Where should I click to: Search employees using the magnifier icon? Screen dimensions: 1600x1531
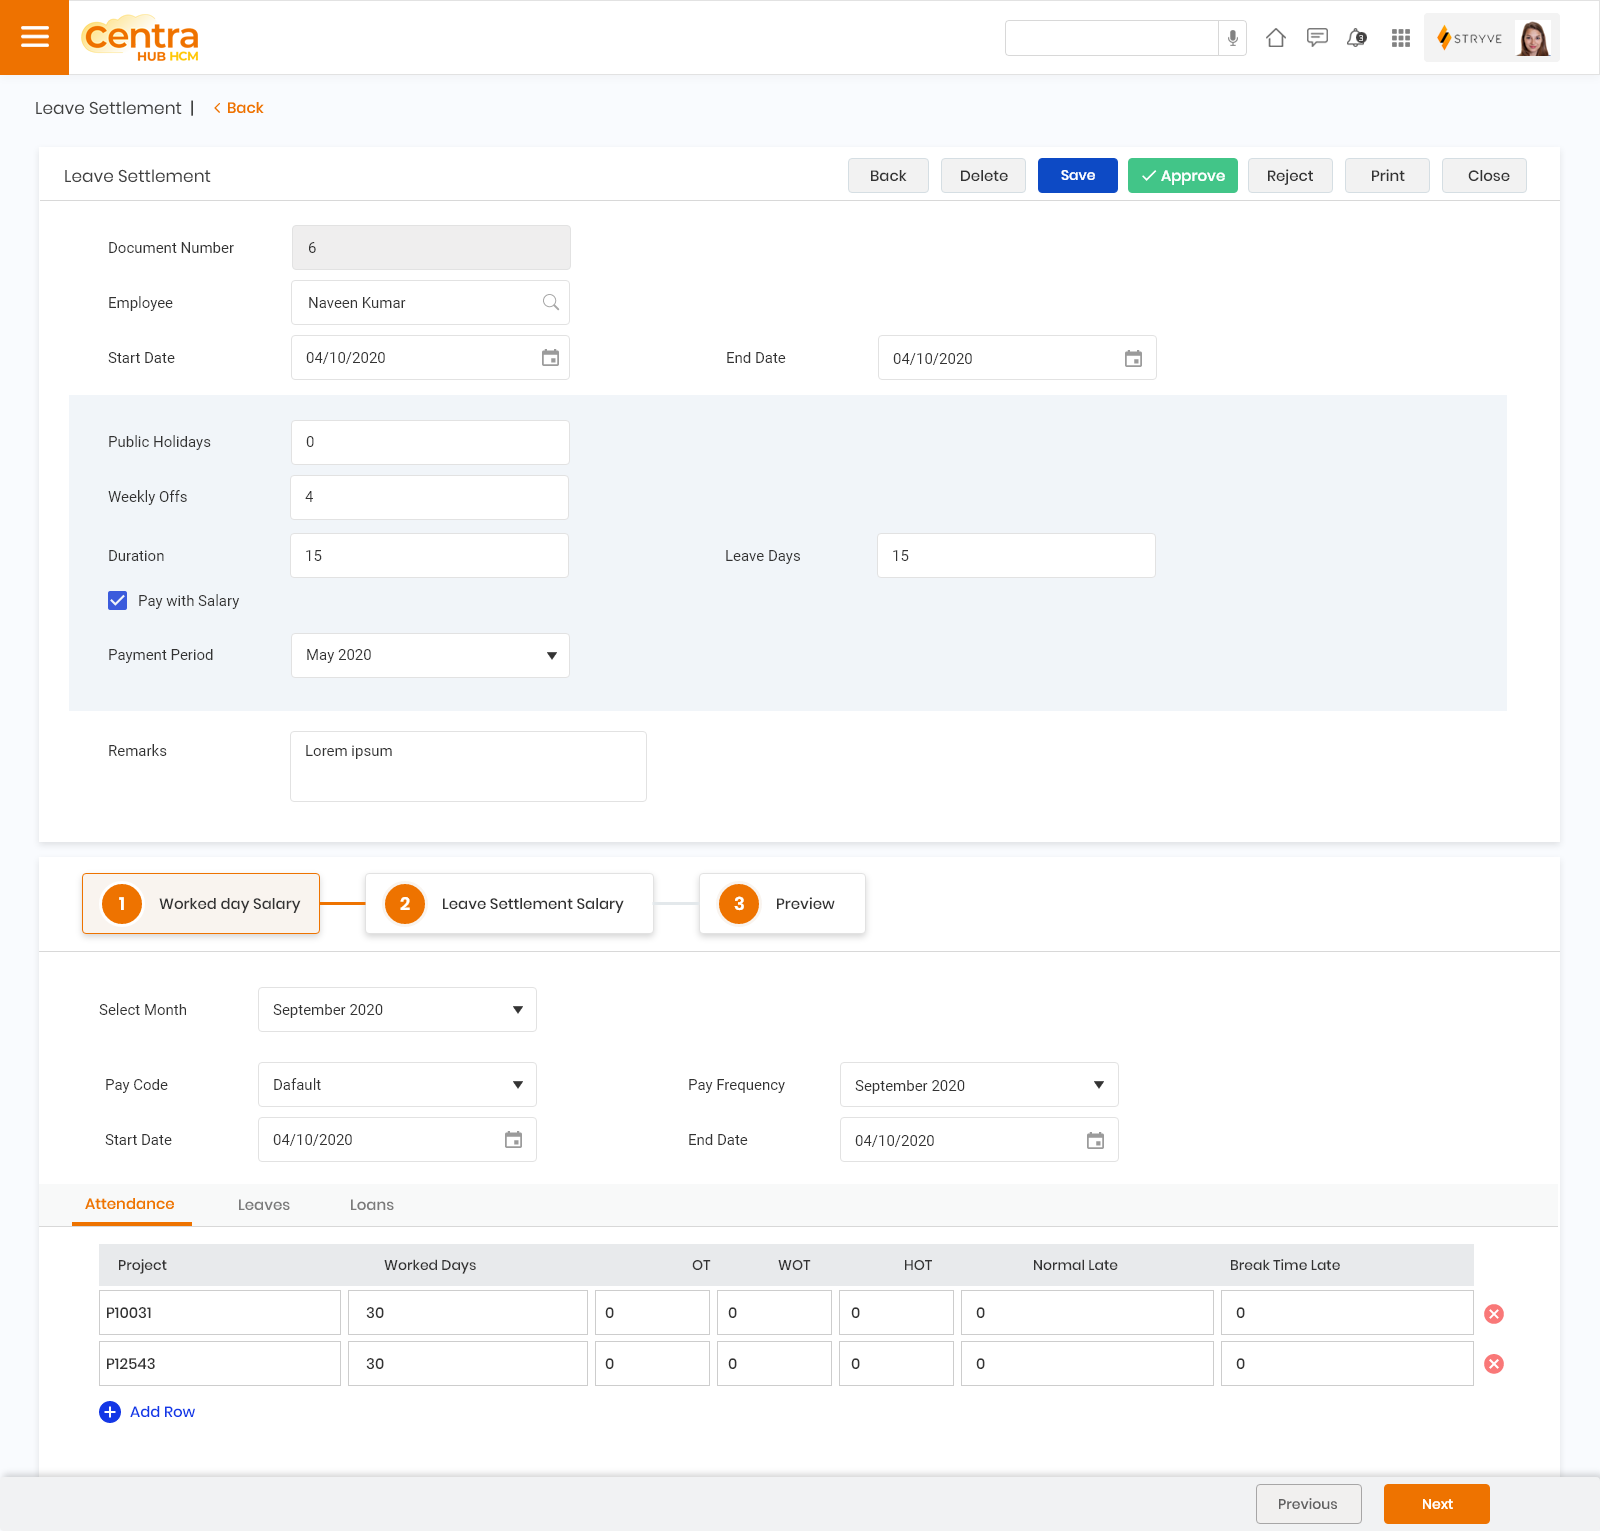click(x=550, y=302)
